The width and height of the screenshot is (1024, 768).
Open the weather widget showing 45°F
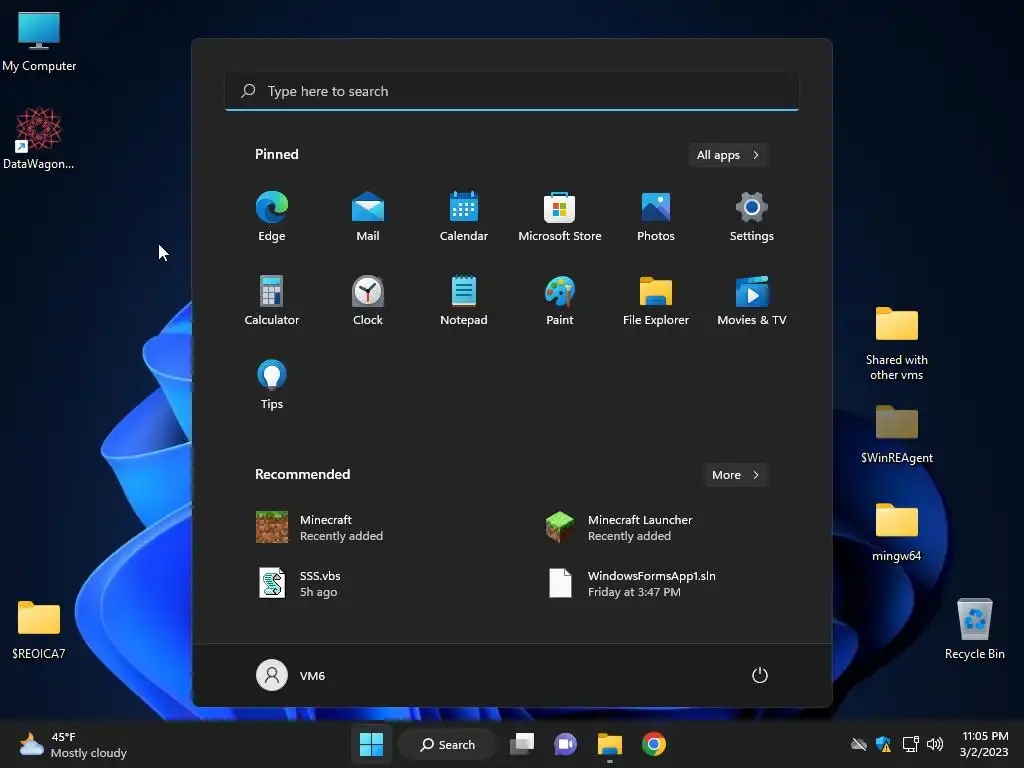(73, 744)
